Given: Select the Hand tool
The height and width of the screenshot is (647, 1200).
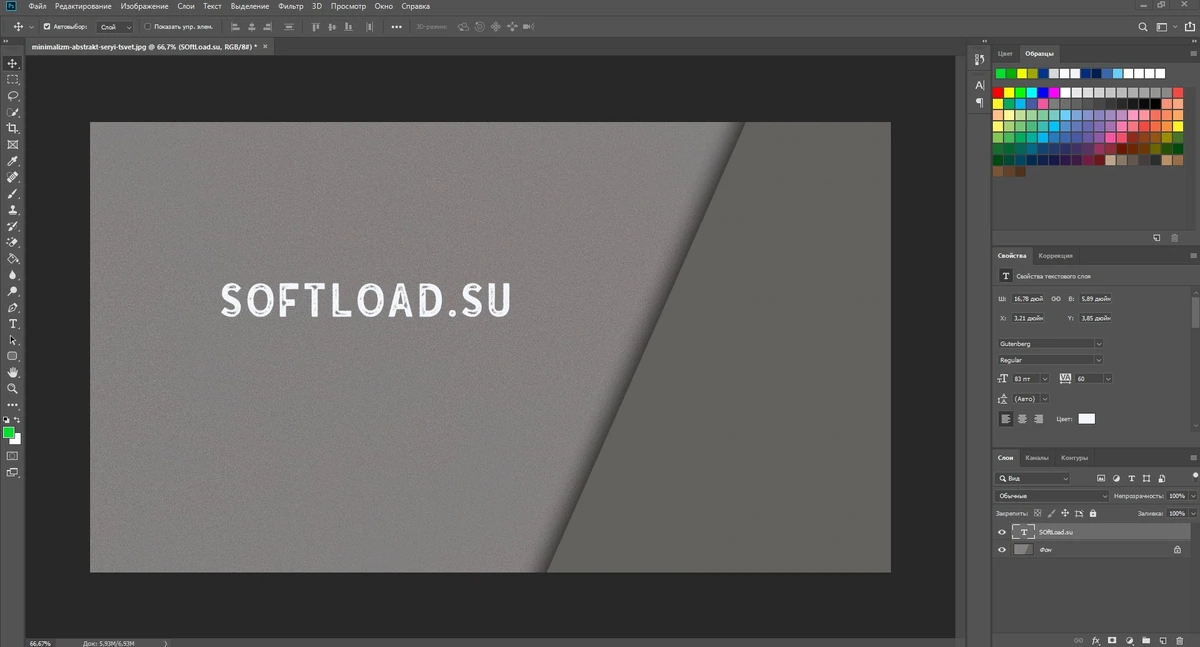Looking at the screenshot, I should tap(13, 372).
